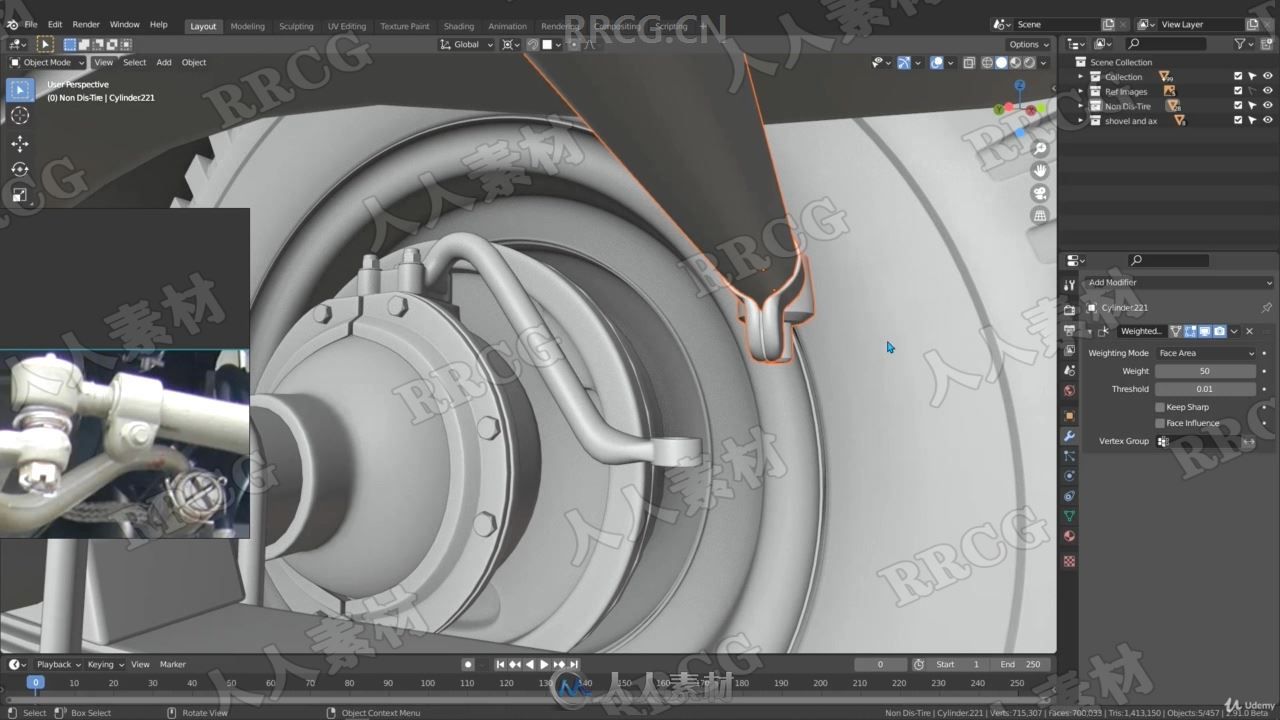Open the View Layer properties tab
This screenshot has width=1280, height=720.
click(x=1069, y=349)
